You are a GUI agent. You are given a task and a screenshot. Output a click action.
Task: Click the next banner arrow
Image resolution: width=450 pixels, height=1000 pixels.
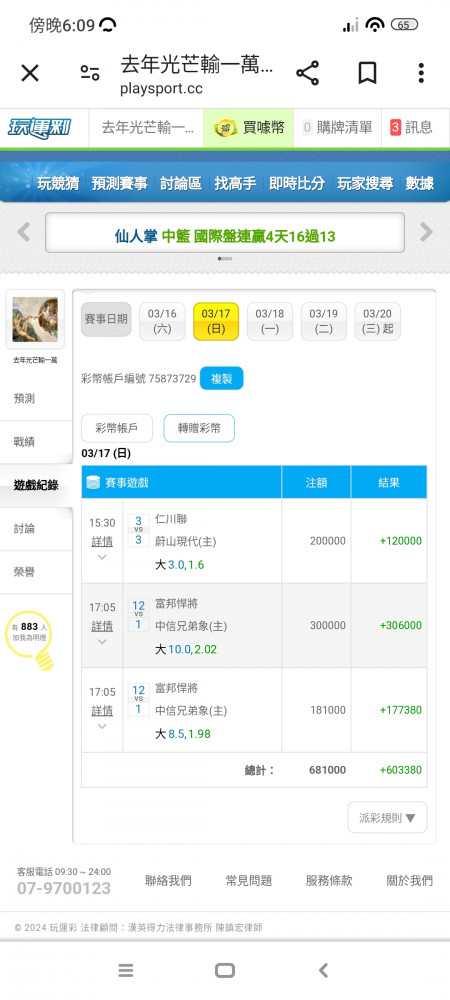coord(426,232)
